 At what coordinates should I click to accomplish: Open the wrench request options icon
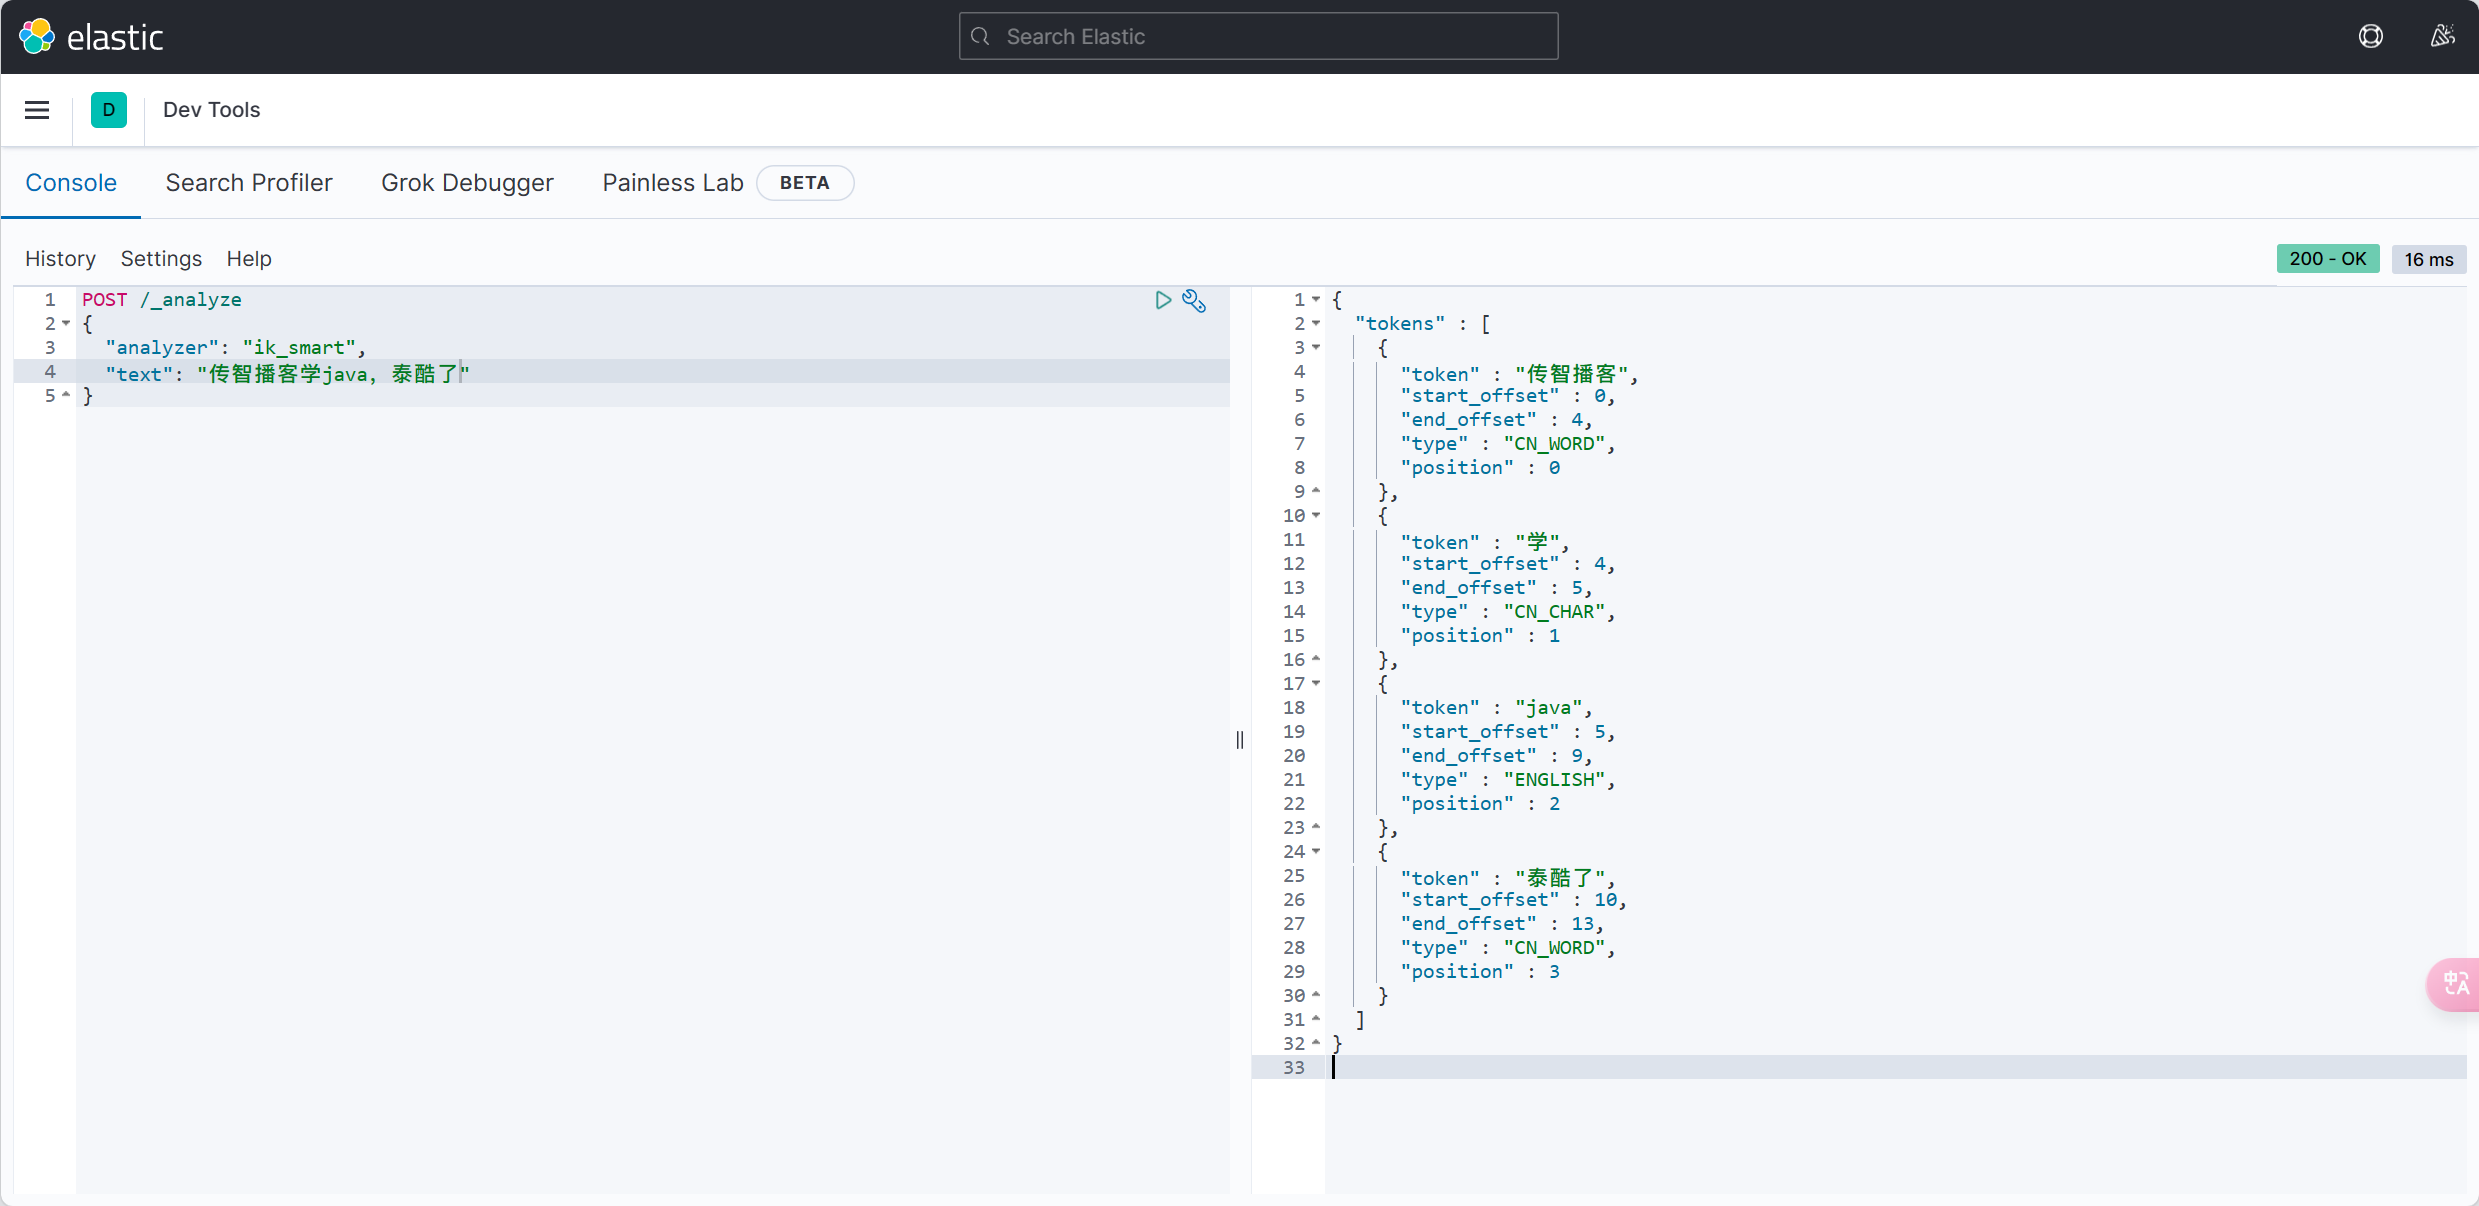click(x=1194, y=301)
